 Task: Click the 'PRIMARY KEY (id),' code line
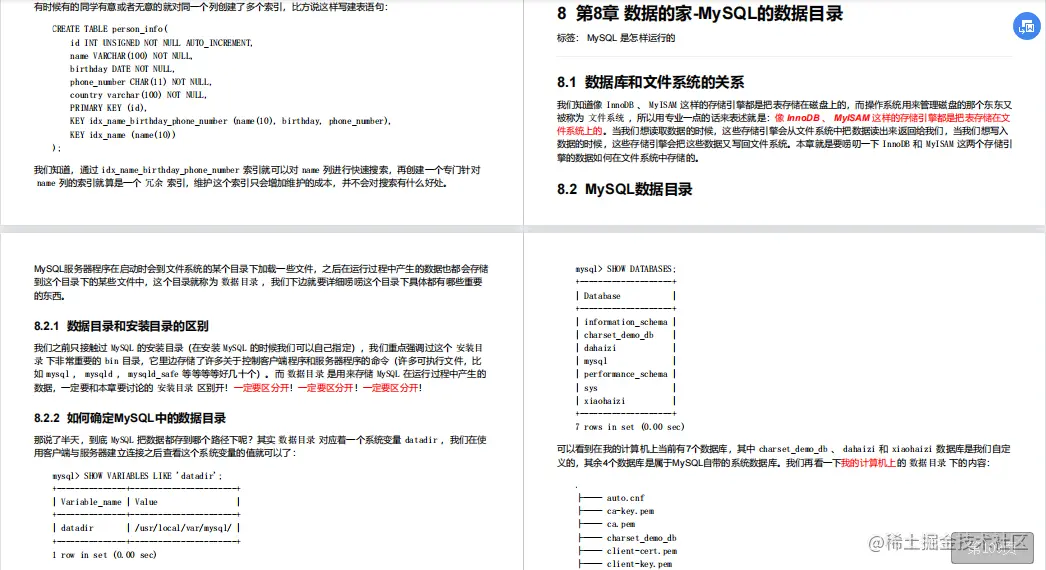(x=108, y=107)
